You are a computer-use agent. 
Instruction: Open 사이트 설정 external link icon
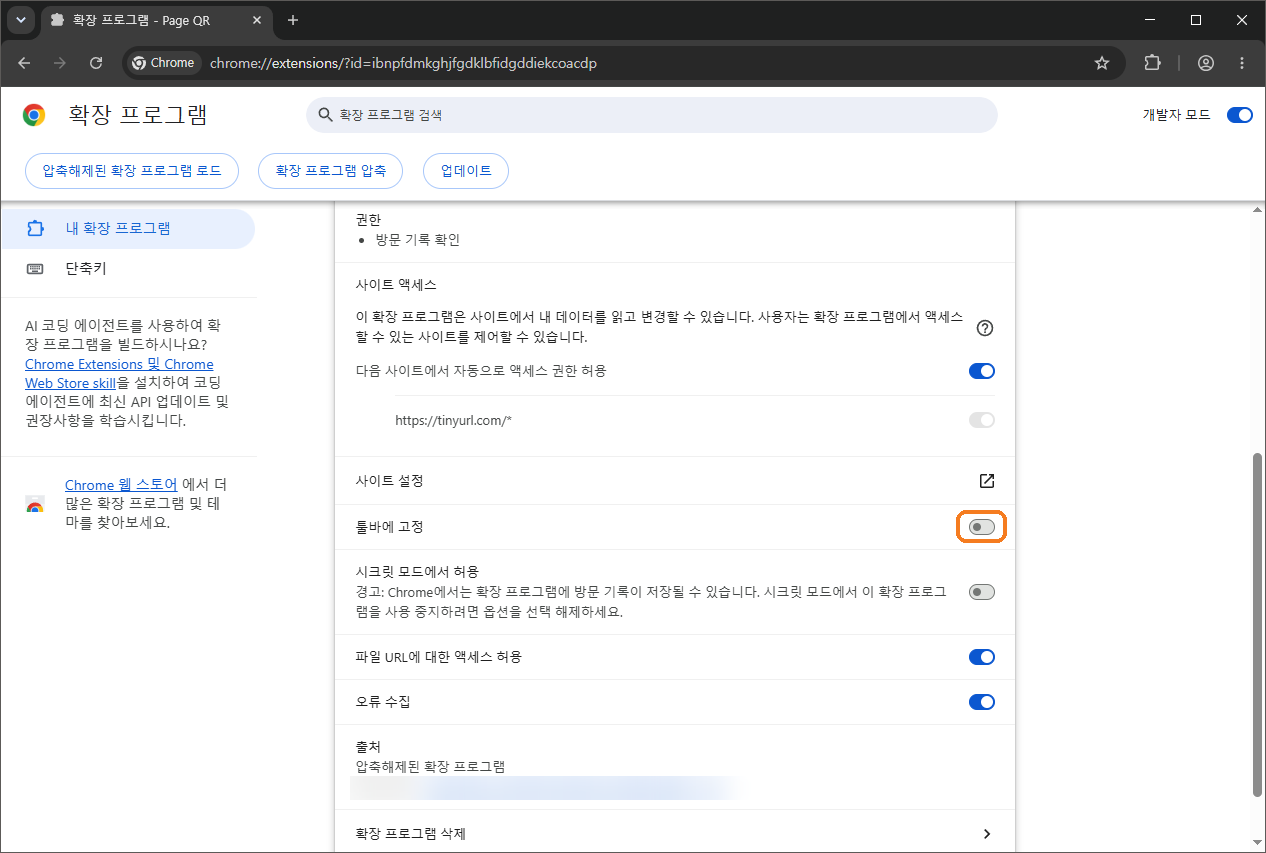987,481
